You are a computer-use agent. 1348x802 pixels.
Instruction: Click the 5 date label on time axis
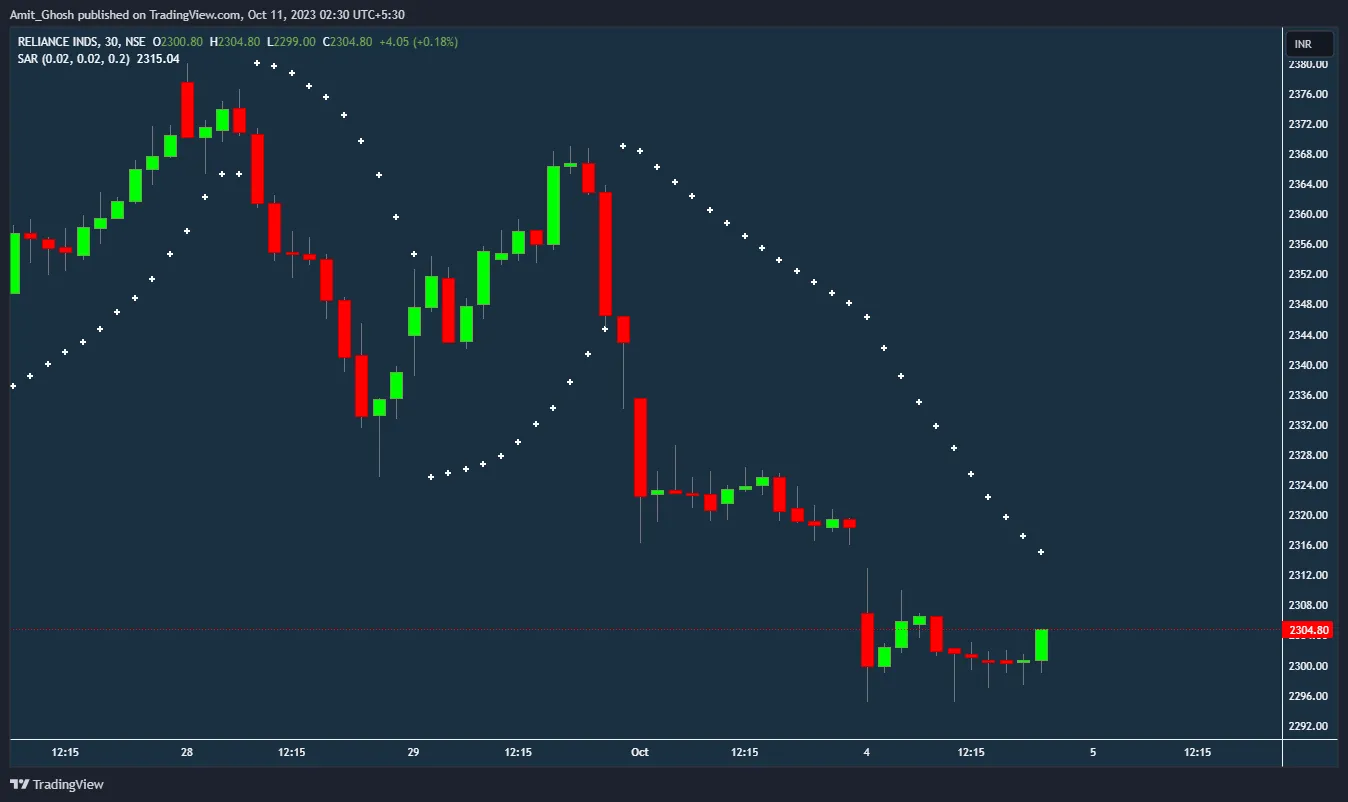(1092, 752)
